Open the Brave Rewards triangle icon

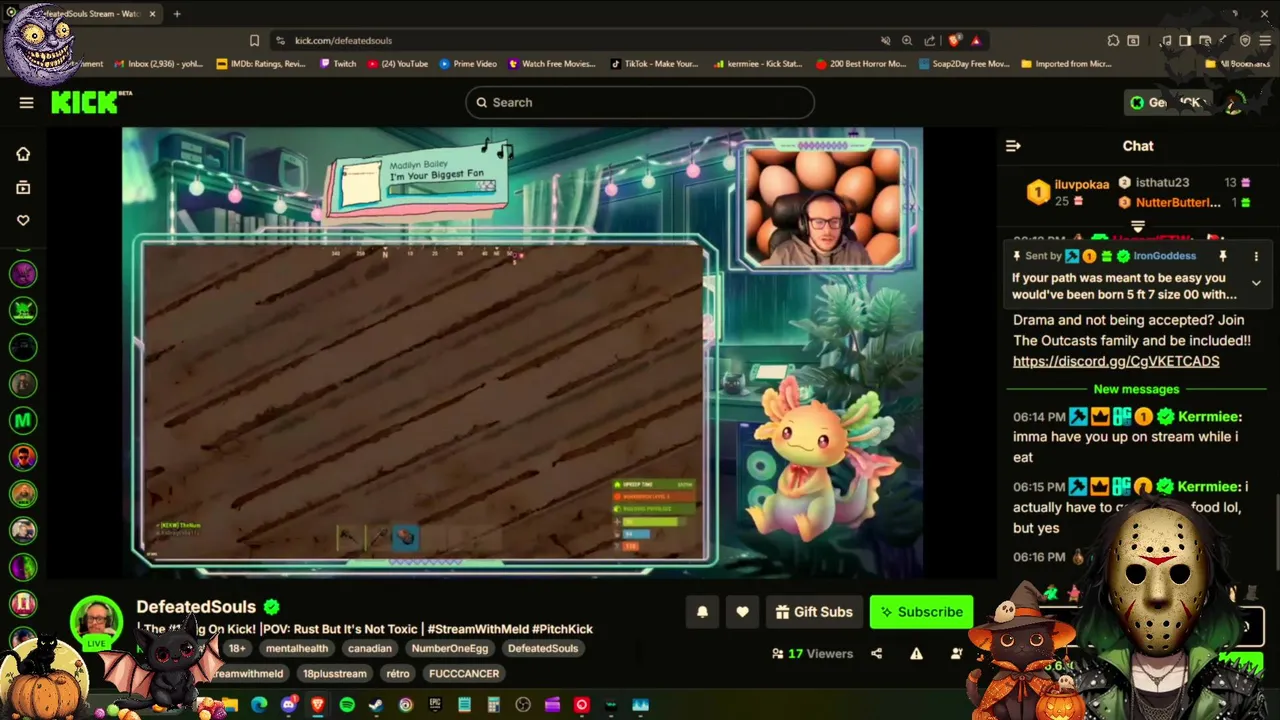coord(976,41)
